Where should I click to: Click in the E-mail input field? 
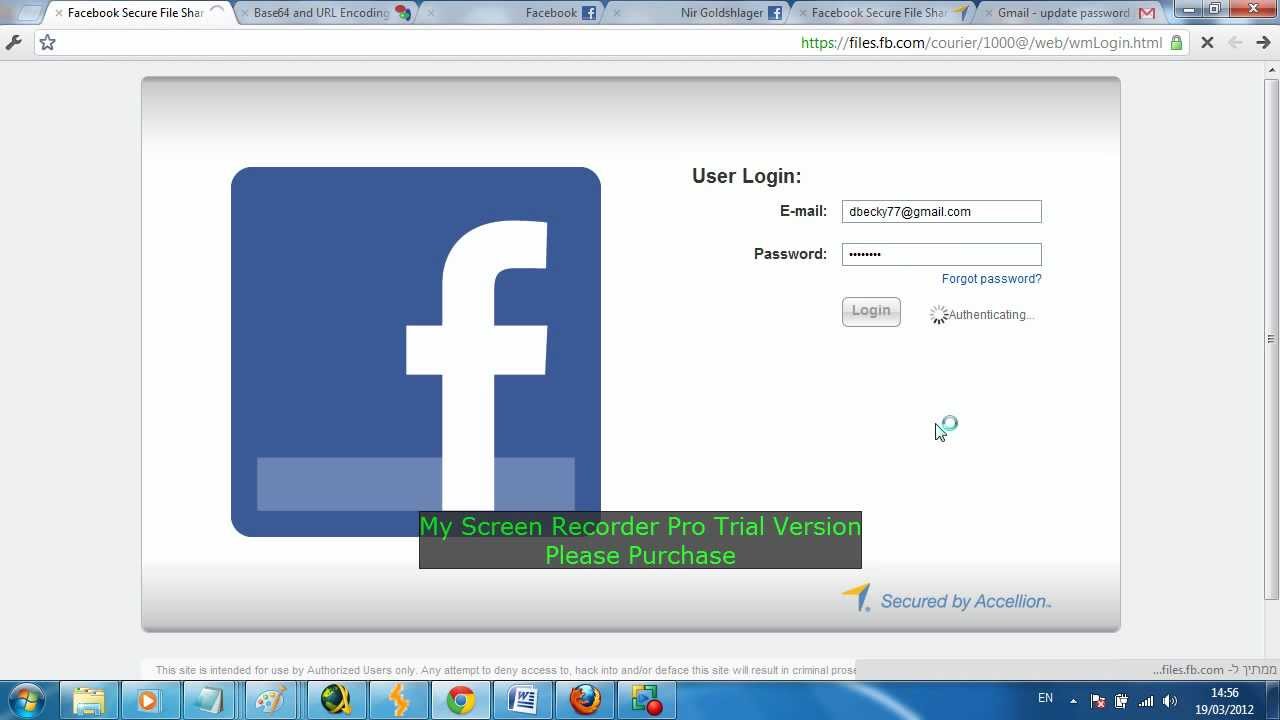tap(941, 211)
